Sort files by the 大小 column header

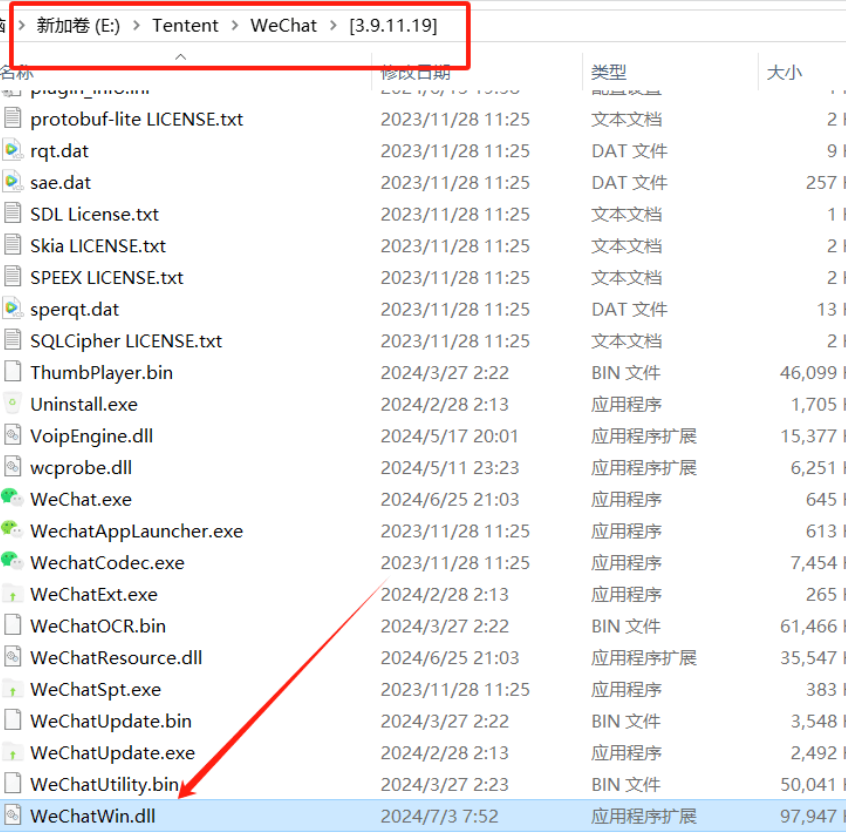click(784, 72)
